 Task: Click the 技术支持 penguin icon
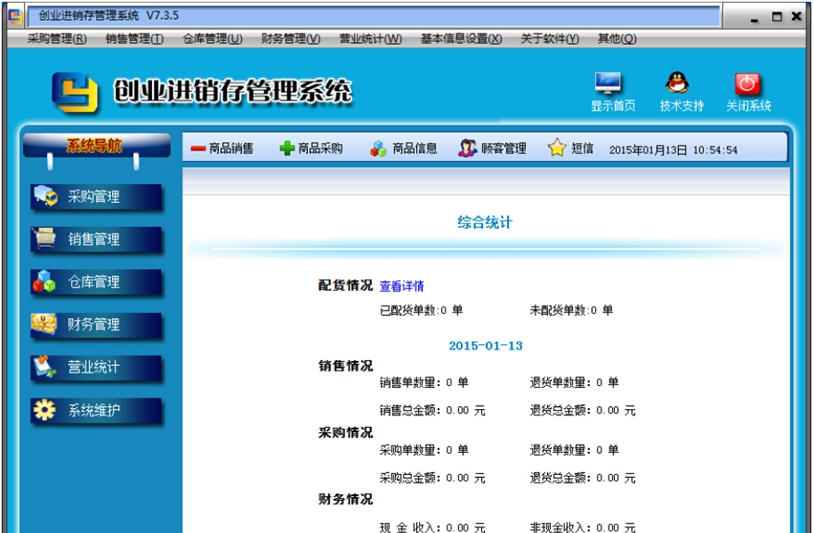point(677,83)
